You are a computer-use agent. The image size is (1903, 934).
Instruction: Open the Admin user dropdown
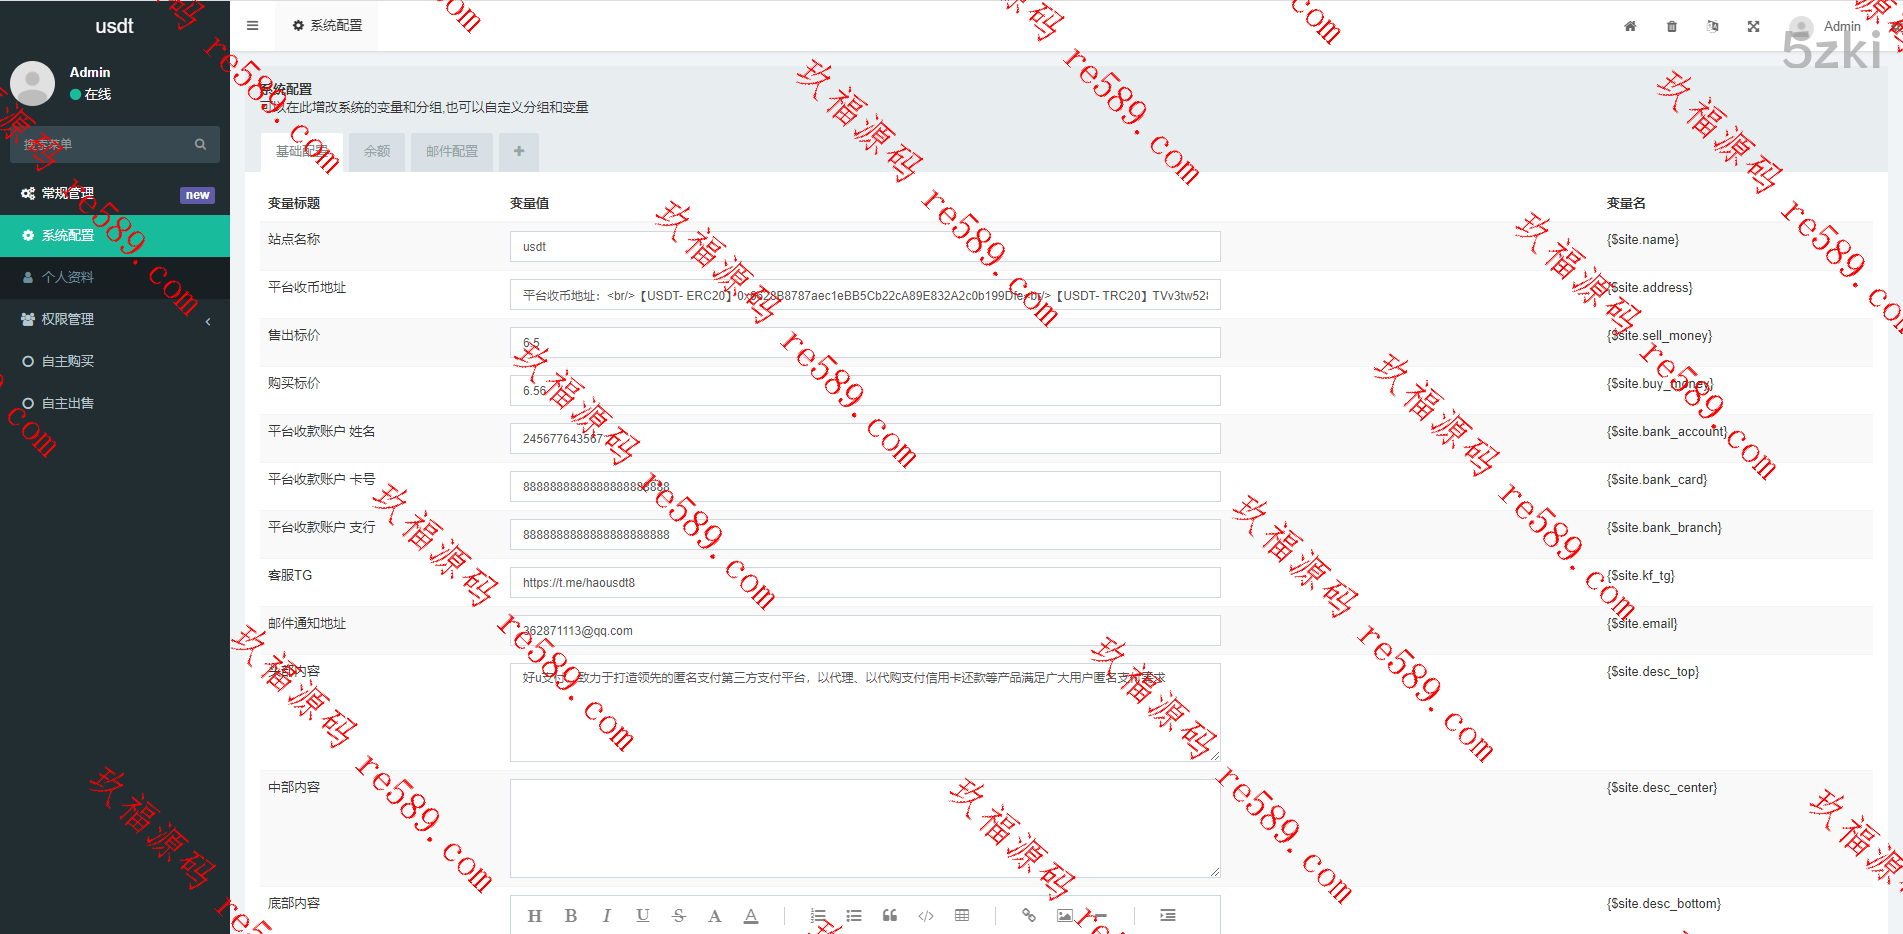(x=1827, y=27)
